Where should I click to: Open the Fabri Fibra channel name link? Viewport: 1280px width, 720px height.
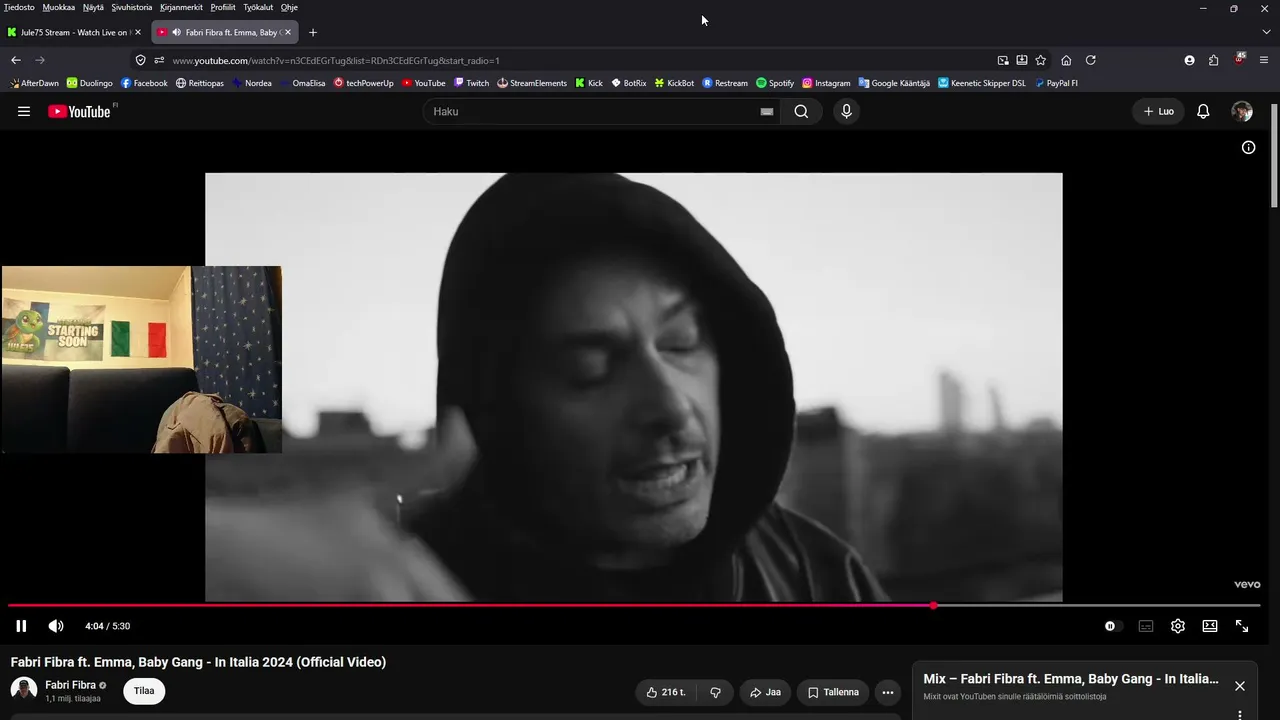[71, 685]
